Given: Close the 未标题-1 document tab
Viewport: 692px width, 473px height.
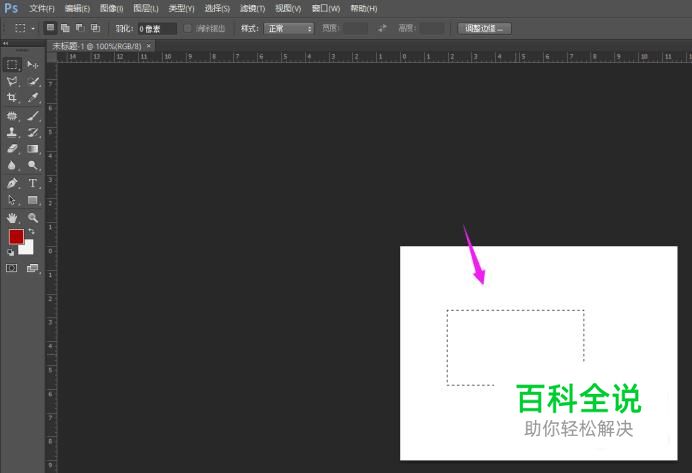Looking at the screenshot, I should coord(149,46).
